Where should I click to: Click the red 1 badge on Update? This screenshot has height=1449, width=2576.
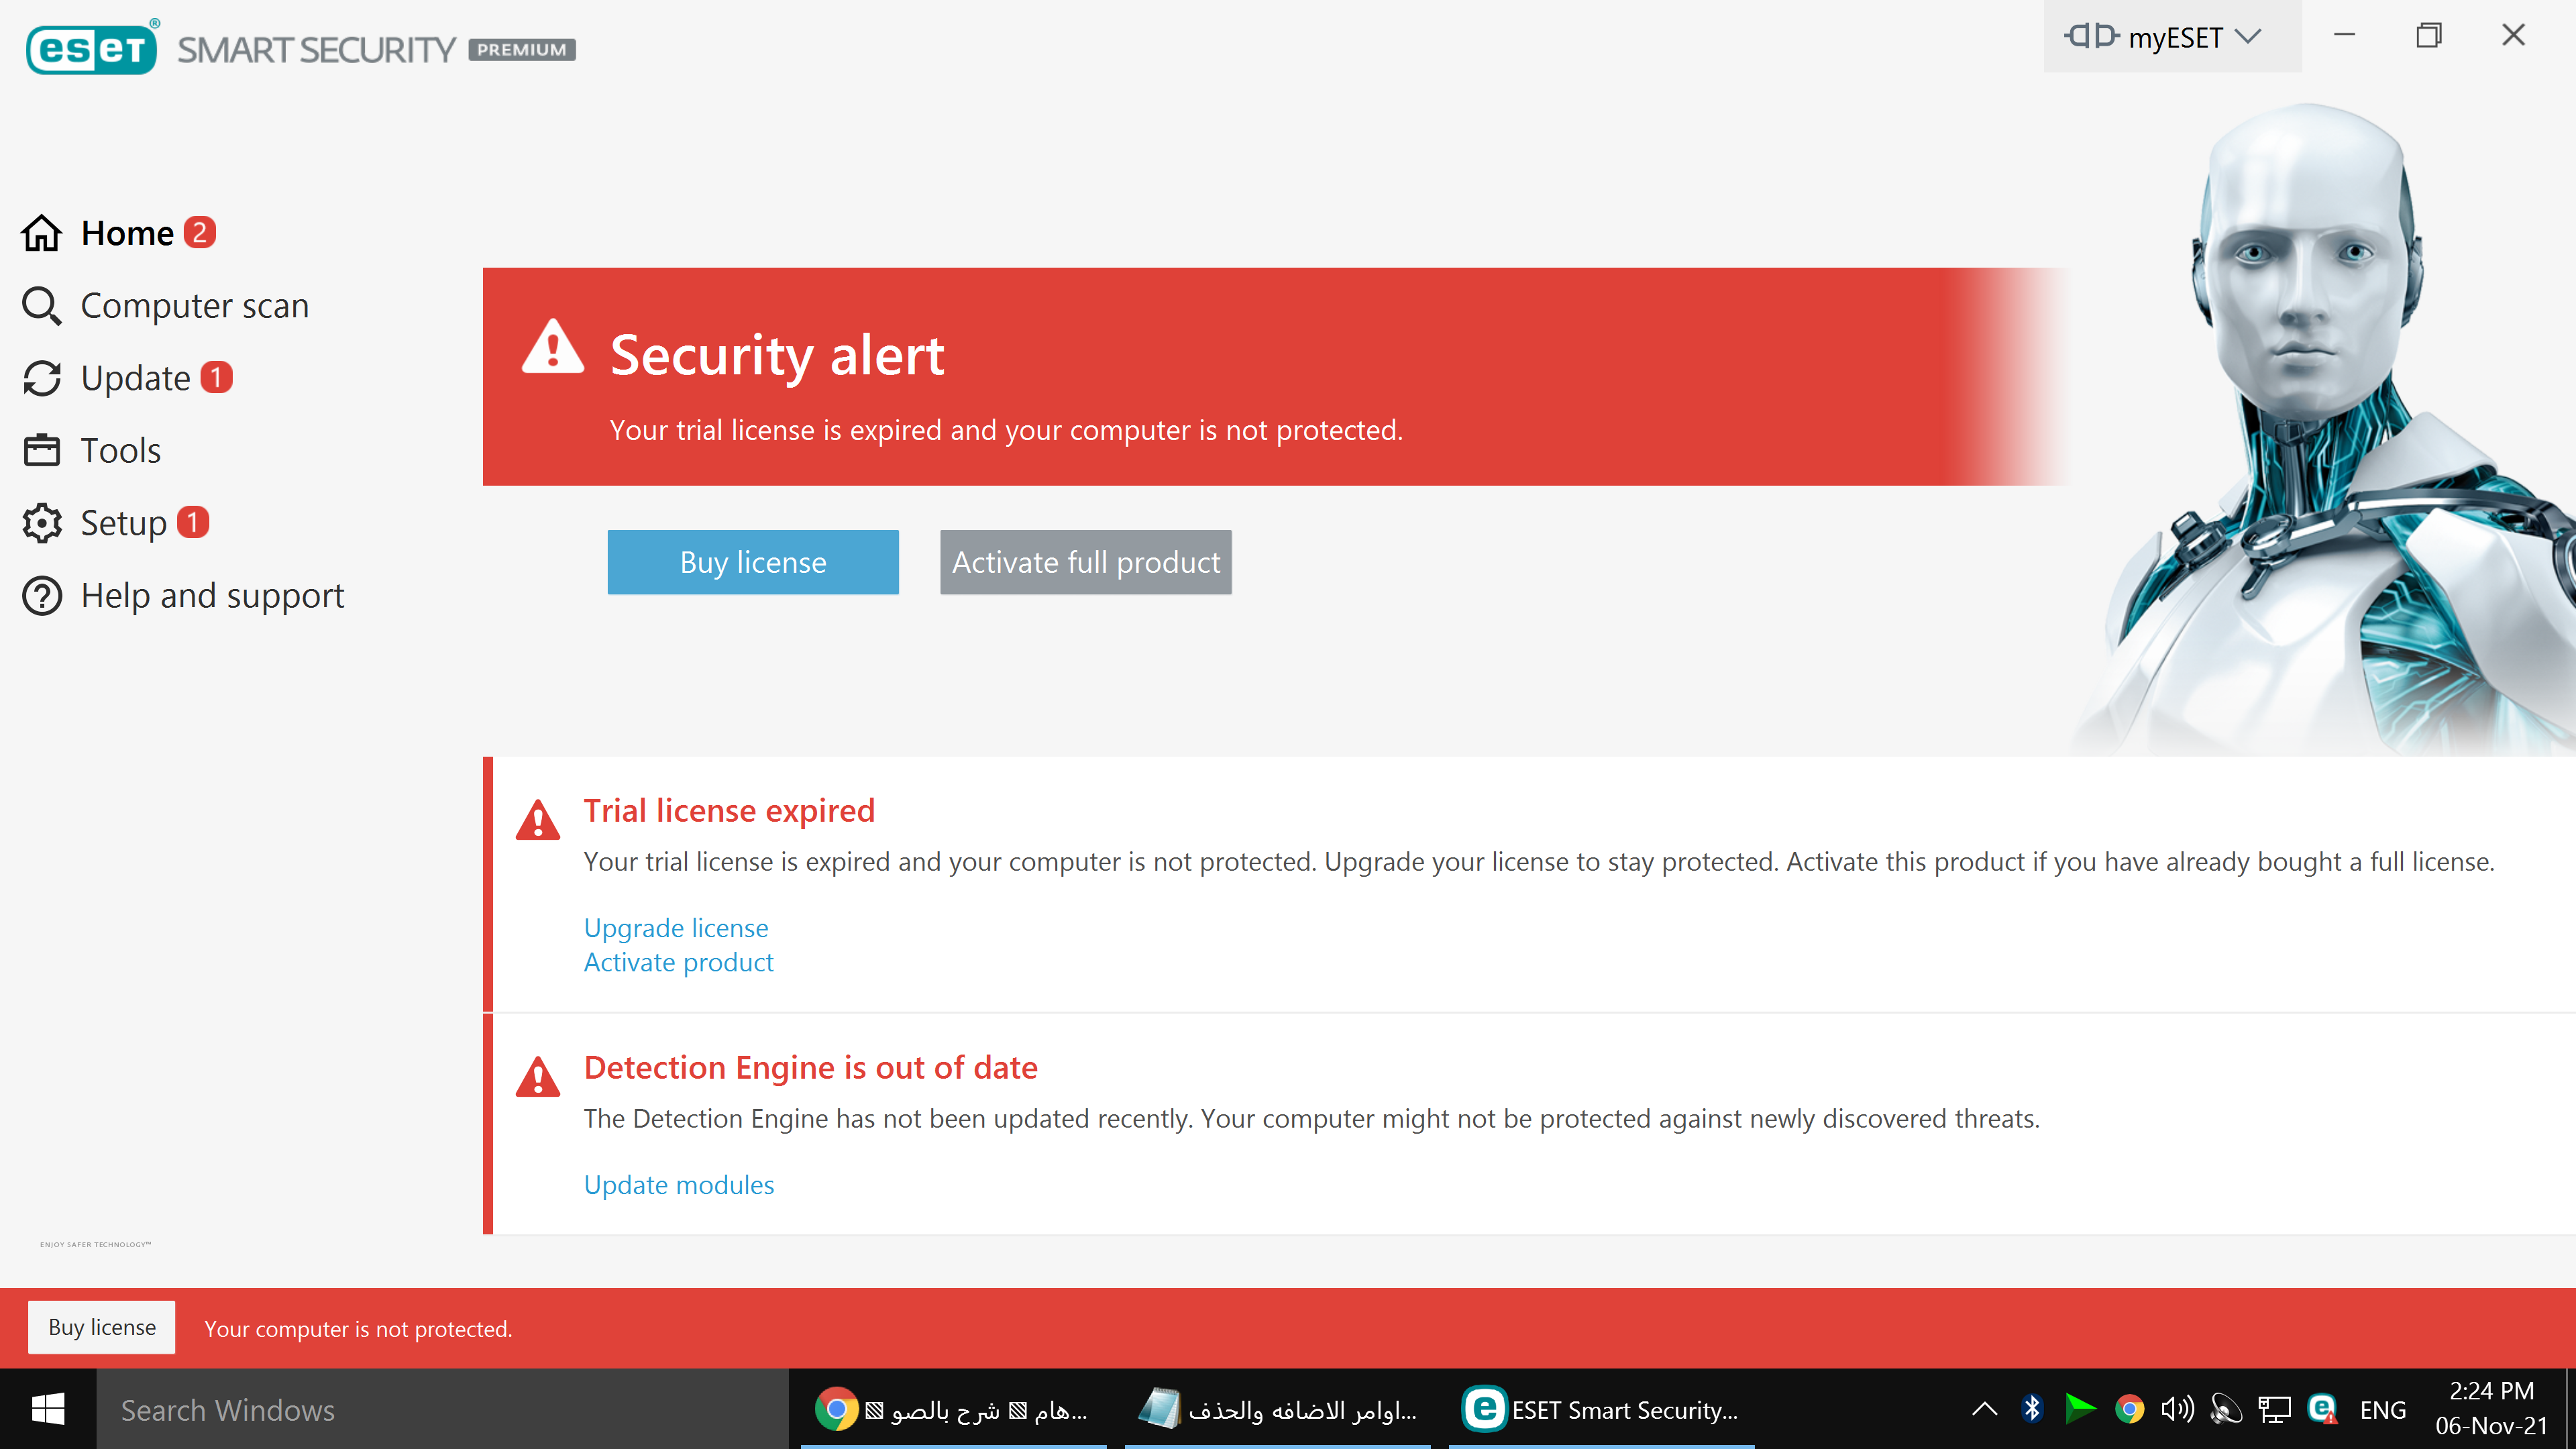point(216,377)
